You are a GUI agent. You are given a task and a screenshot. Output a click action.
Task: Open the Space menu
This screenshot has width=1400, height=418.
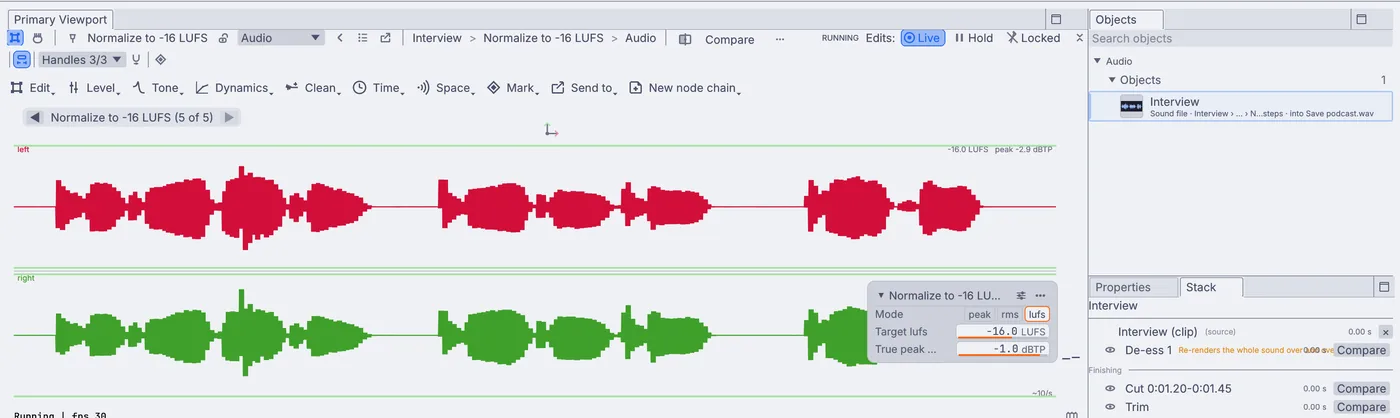[446, 88]
